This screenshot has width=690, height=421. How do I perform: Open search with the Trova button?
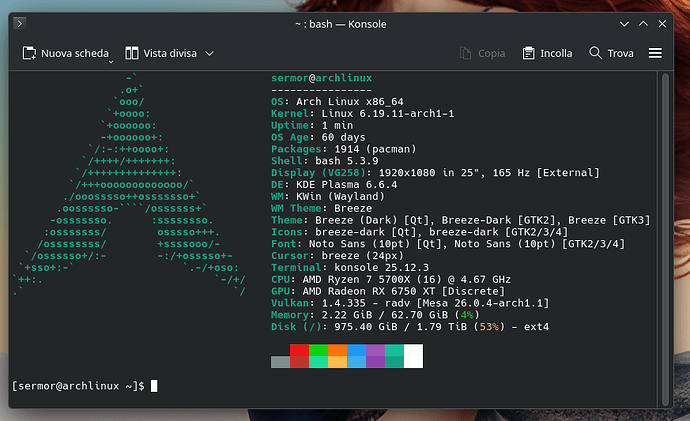(611, 53)
